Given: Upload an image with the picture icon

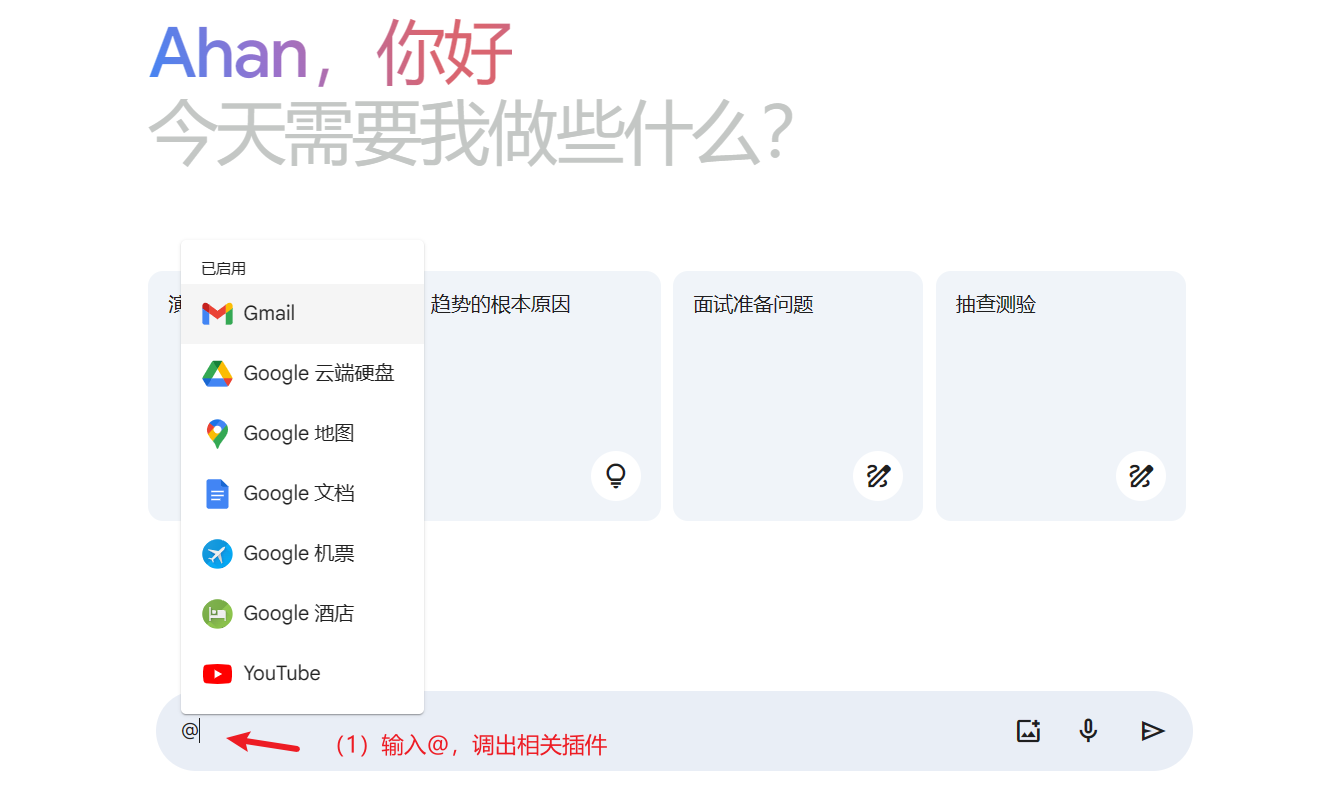Looking at the screenshot, I should (x=1029, y=731).
